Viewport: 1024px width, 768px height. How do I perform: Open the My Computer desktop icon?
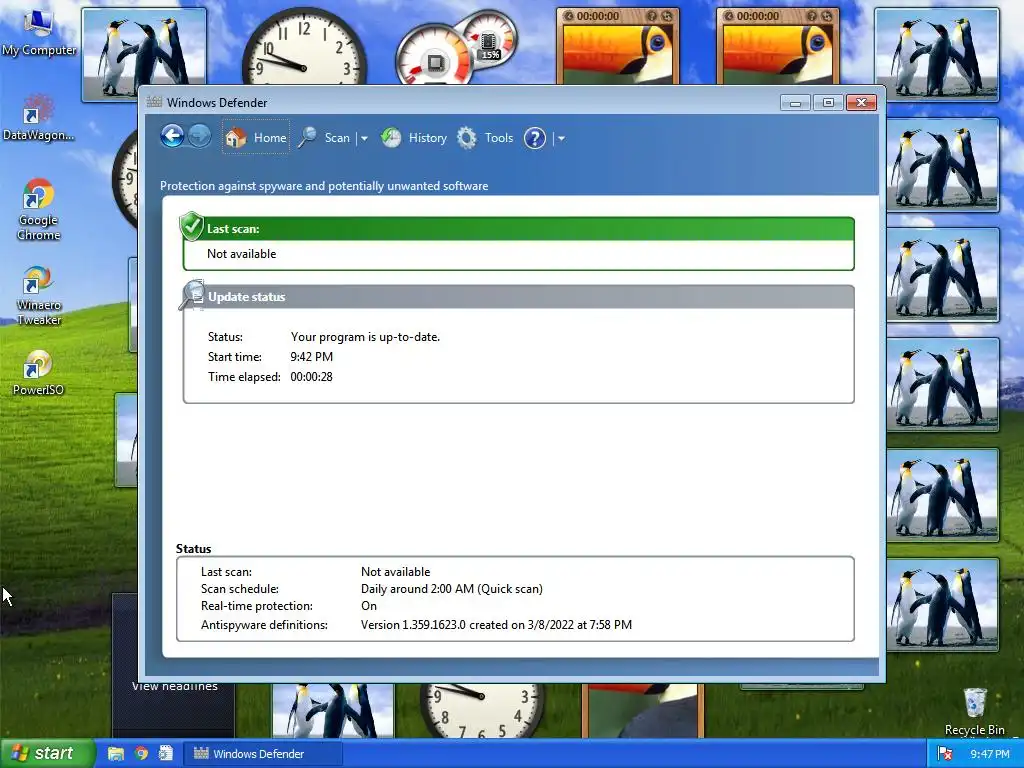[x=39, y=32]
